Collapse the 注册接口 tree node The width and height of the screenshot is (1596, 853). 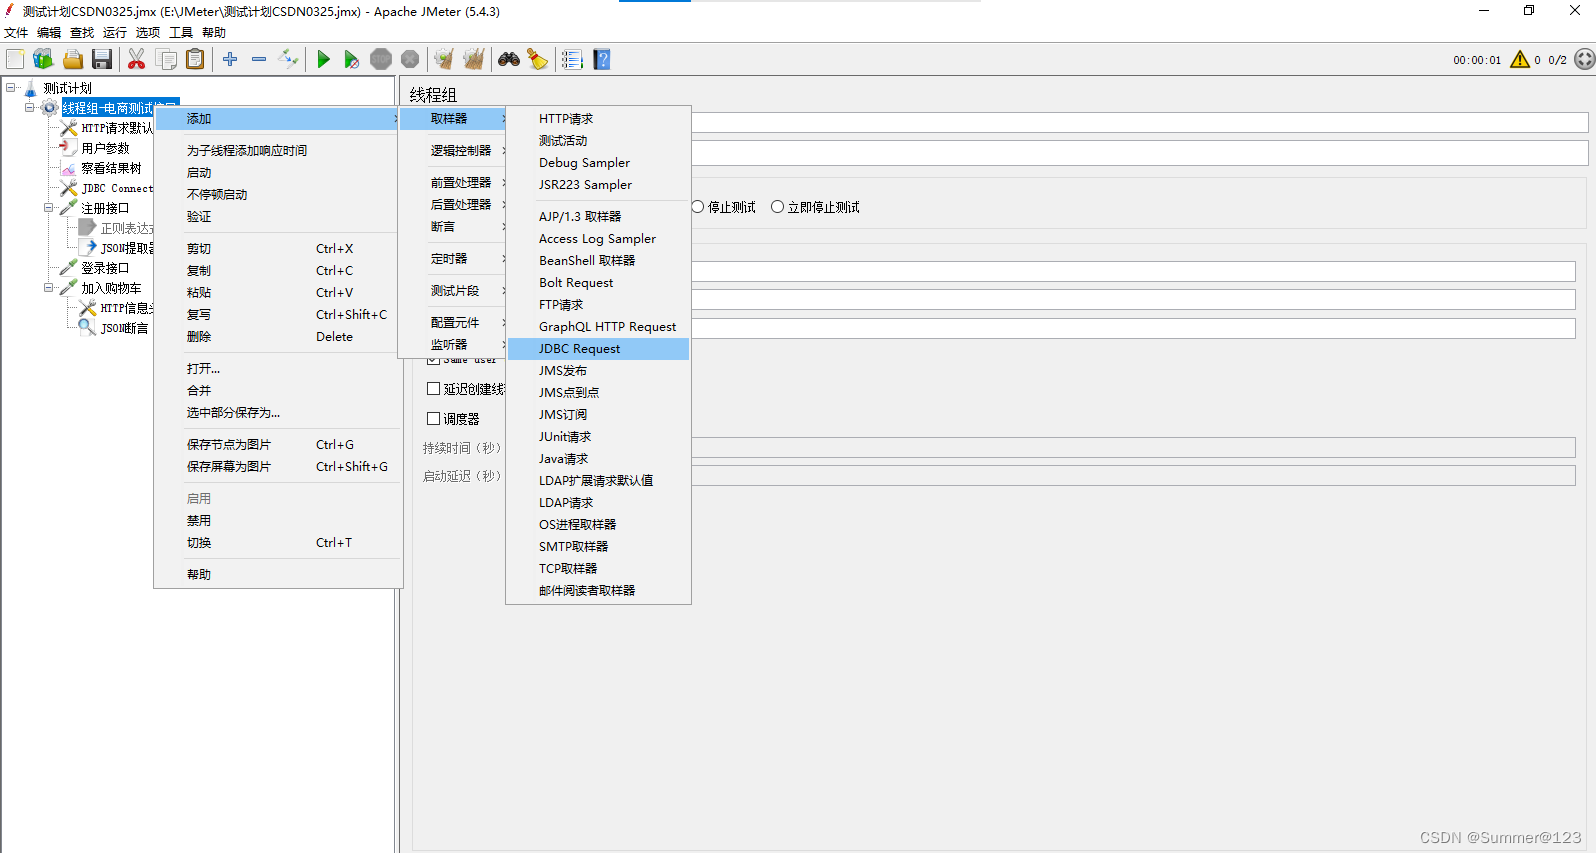point(49,208)
